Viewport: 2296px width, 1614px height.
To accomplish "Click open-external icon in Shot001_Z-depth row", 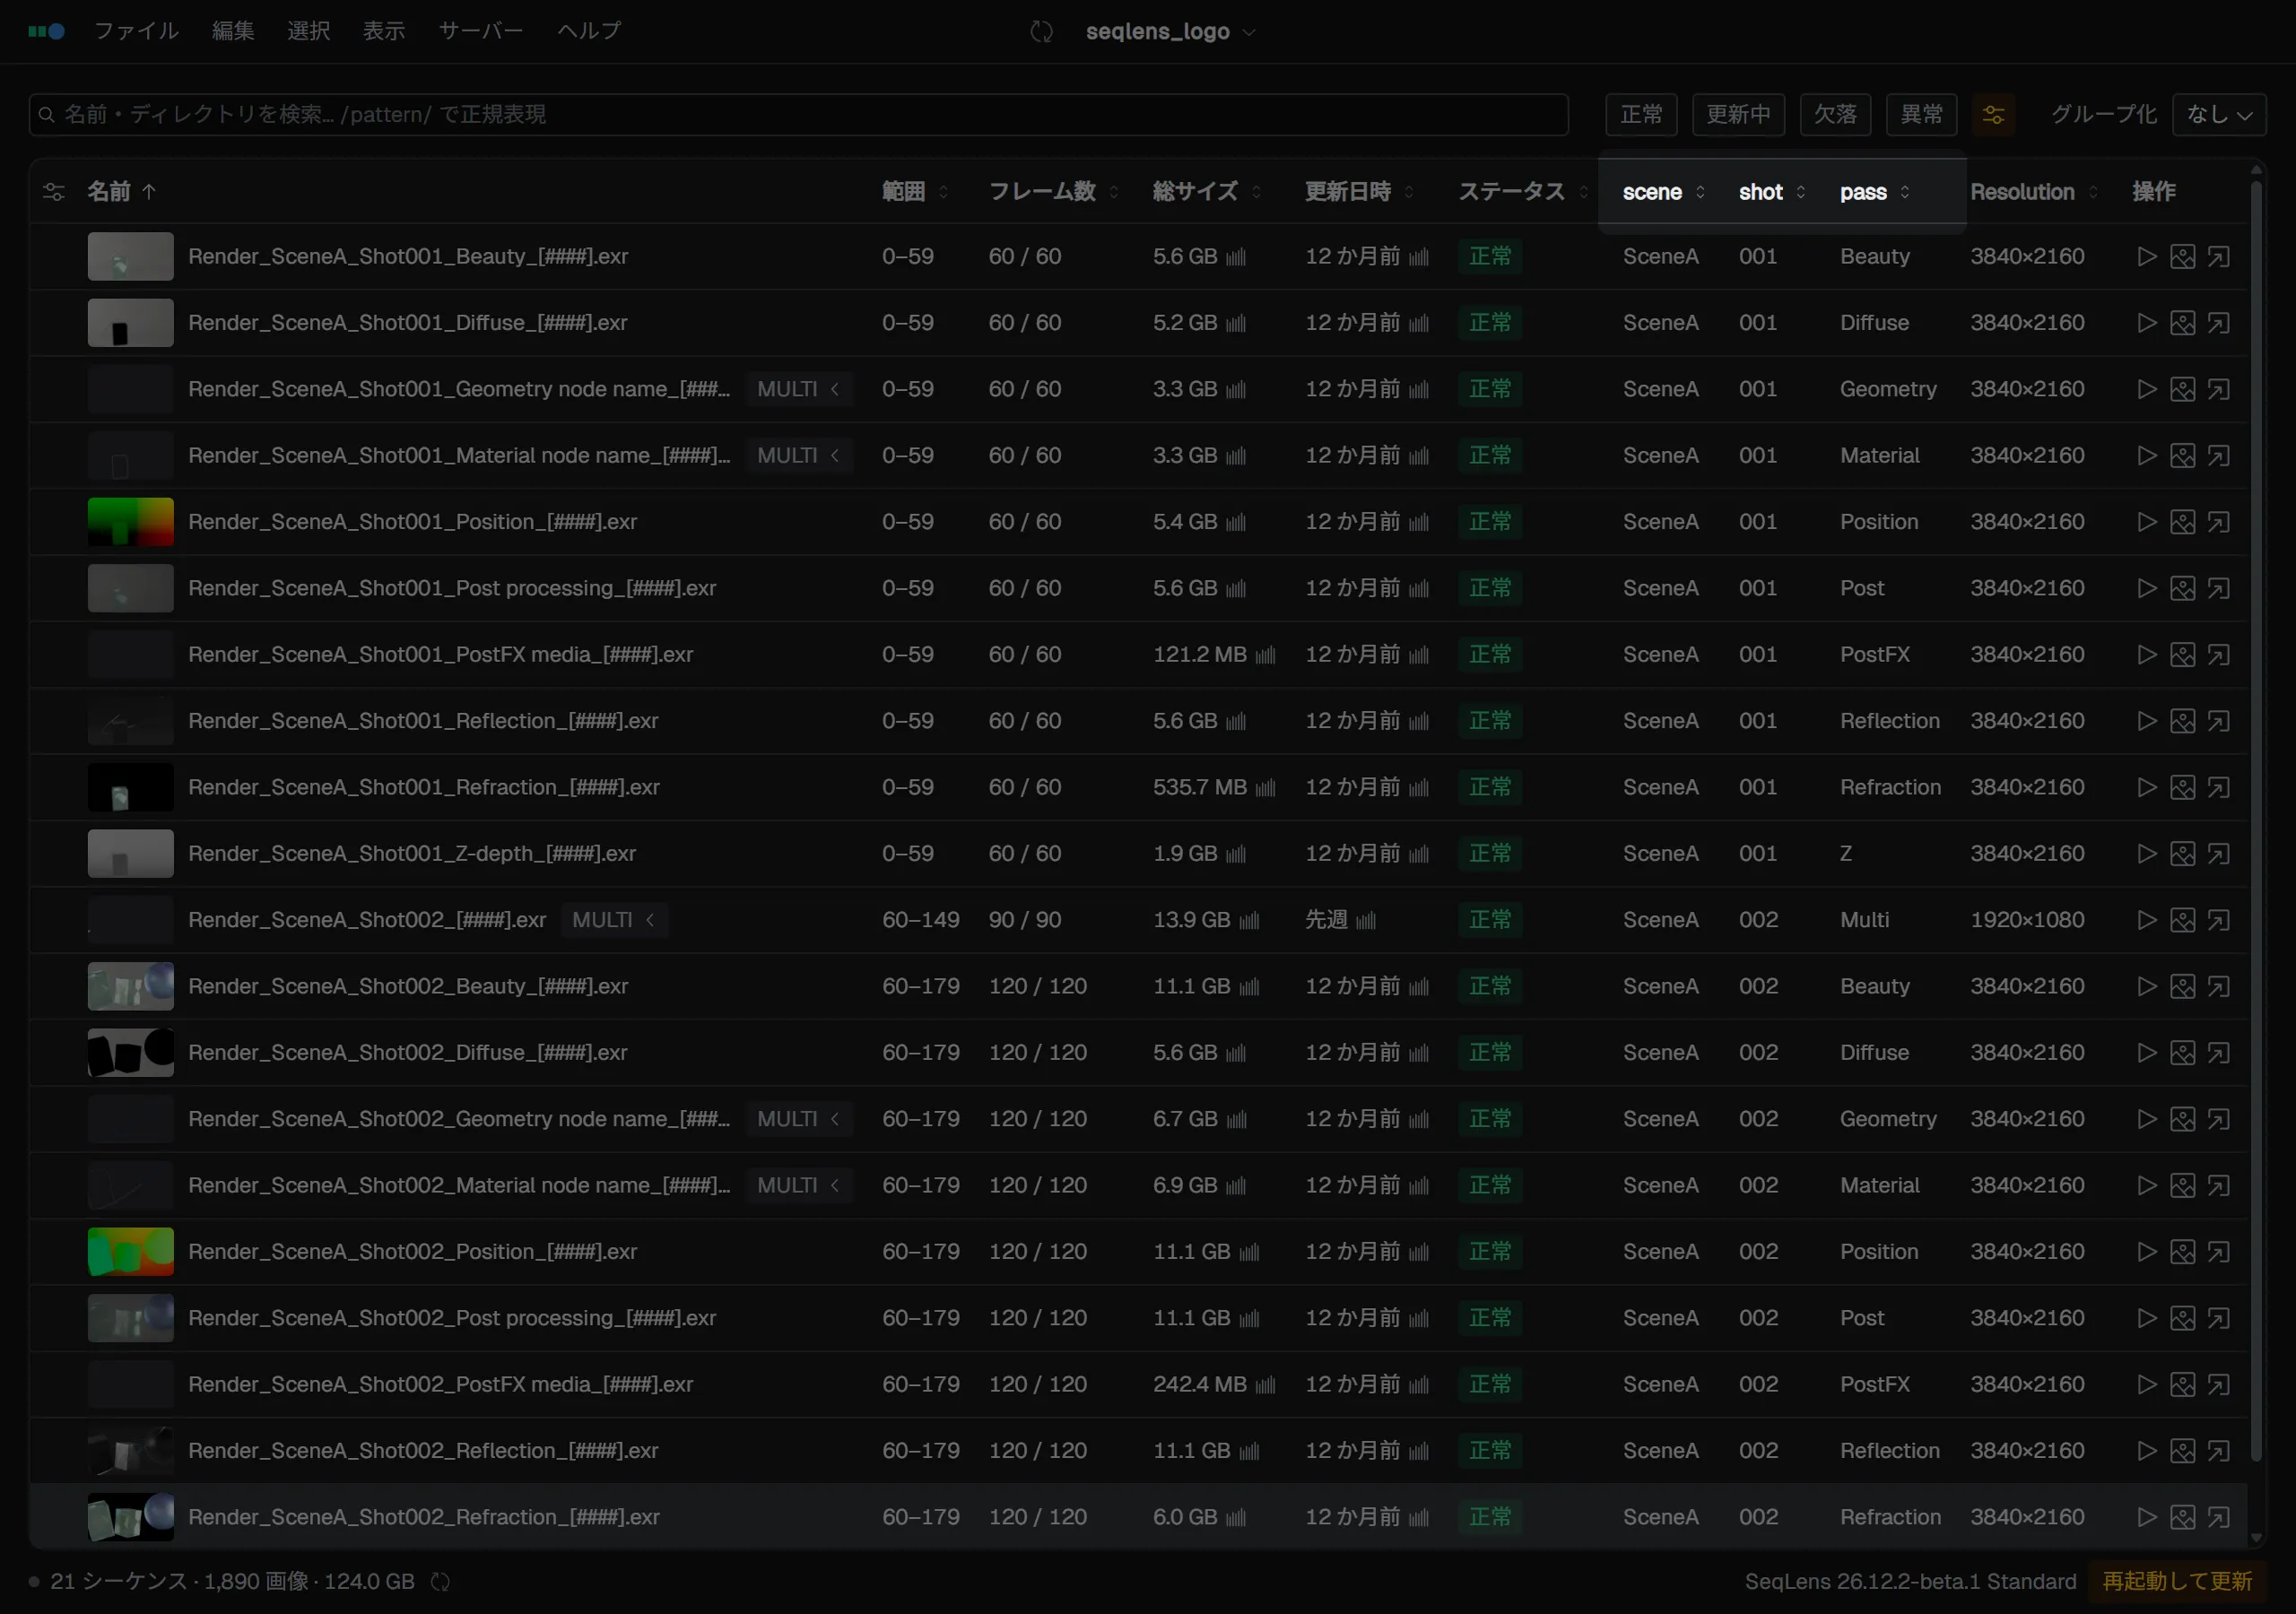I will [2218, 854].
